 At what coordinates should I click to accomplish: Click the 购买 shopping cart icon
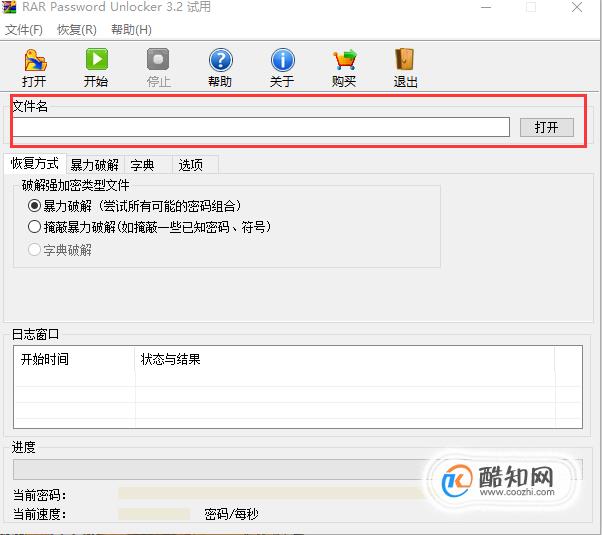pyautogui.click(x=344, y=60)
